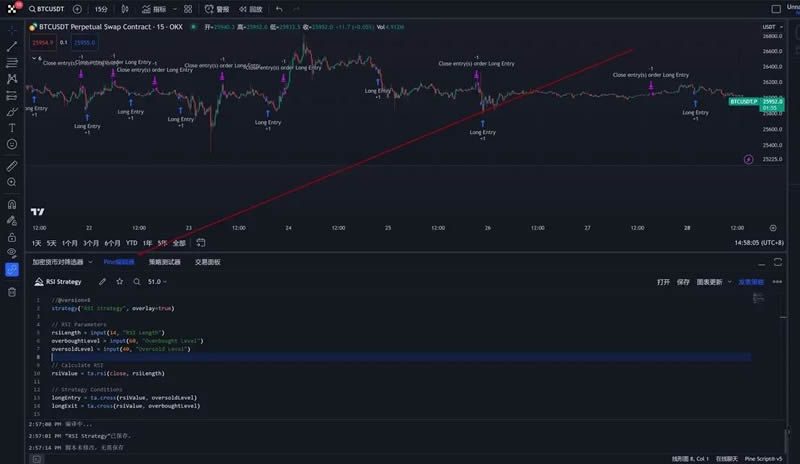Open the Fibonacci retracement tools

tap(12, 62)
